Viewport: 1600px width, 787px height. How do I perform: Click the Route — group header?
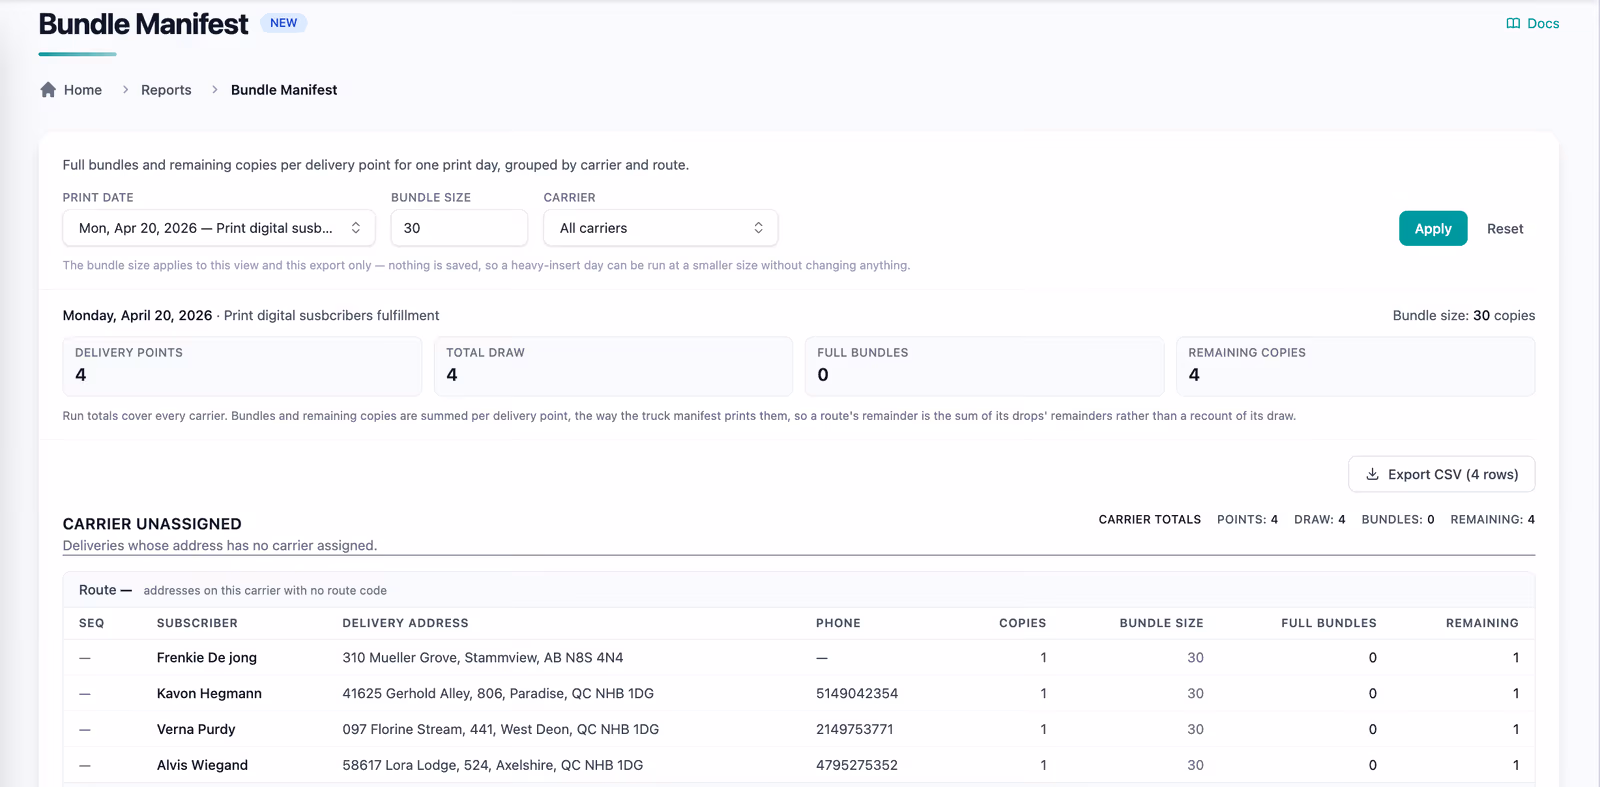[x=799, y=590]
